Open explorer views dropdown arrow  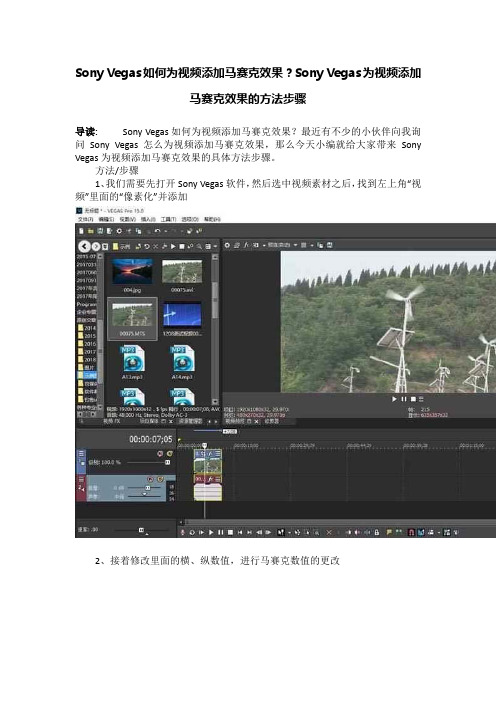(x=215, y=246)
